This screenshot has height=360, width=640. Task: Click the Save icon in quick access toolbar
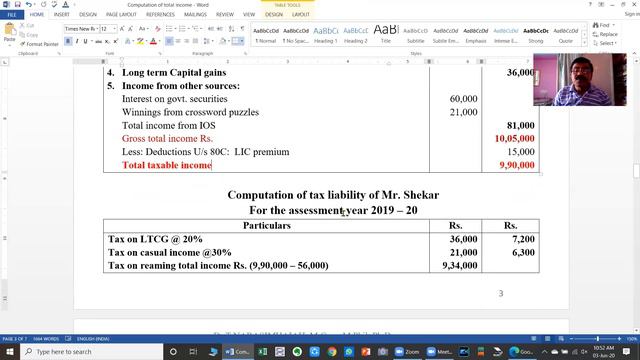point(18,4)
